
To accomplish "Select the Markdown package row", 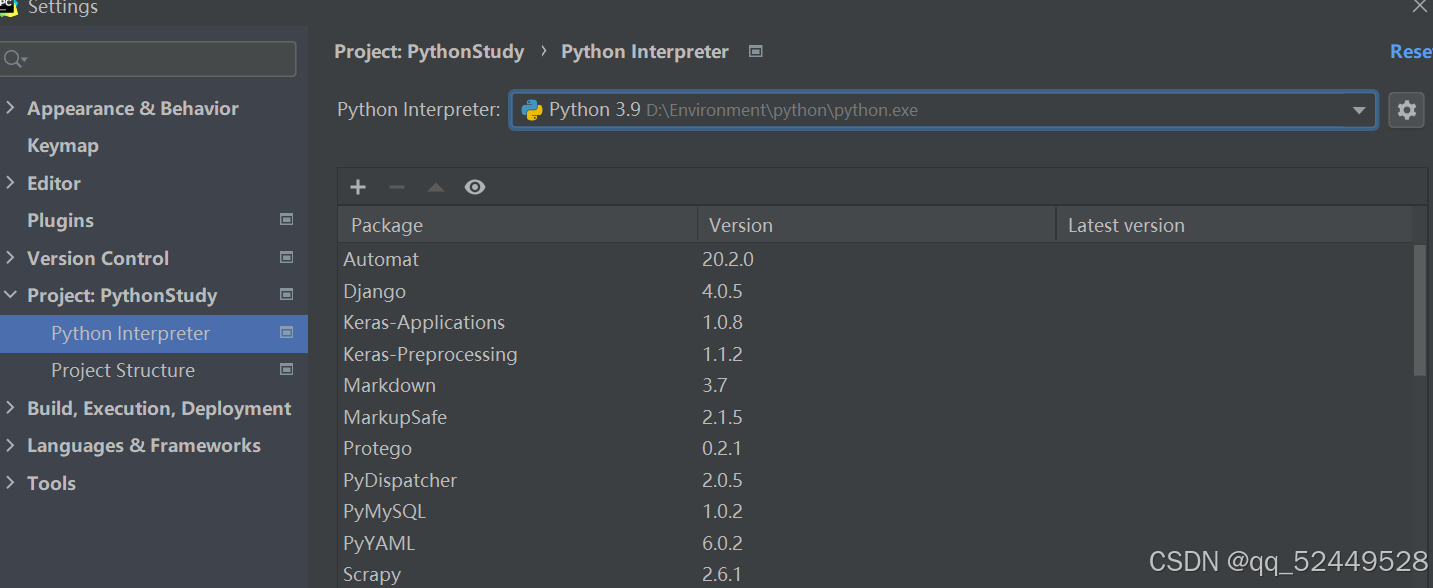I will coord(875,385).
